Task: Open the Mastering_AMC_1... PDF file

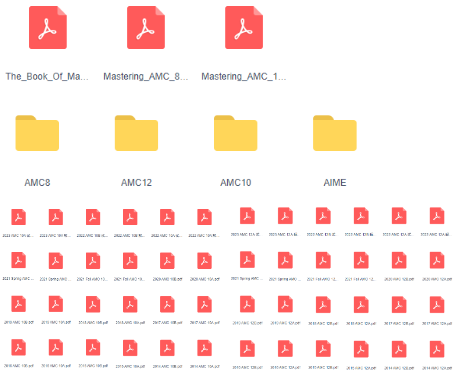Action: tap(244, 28)
